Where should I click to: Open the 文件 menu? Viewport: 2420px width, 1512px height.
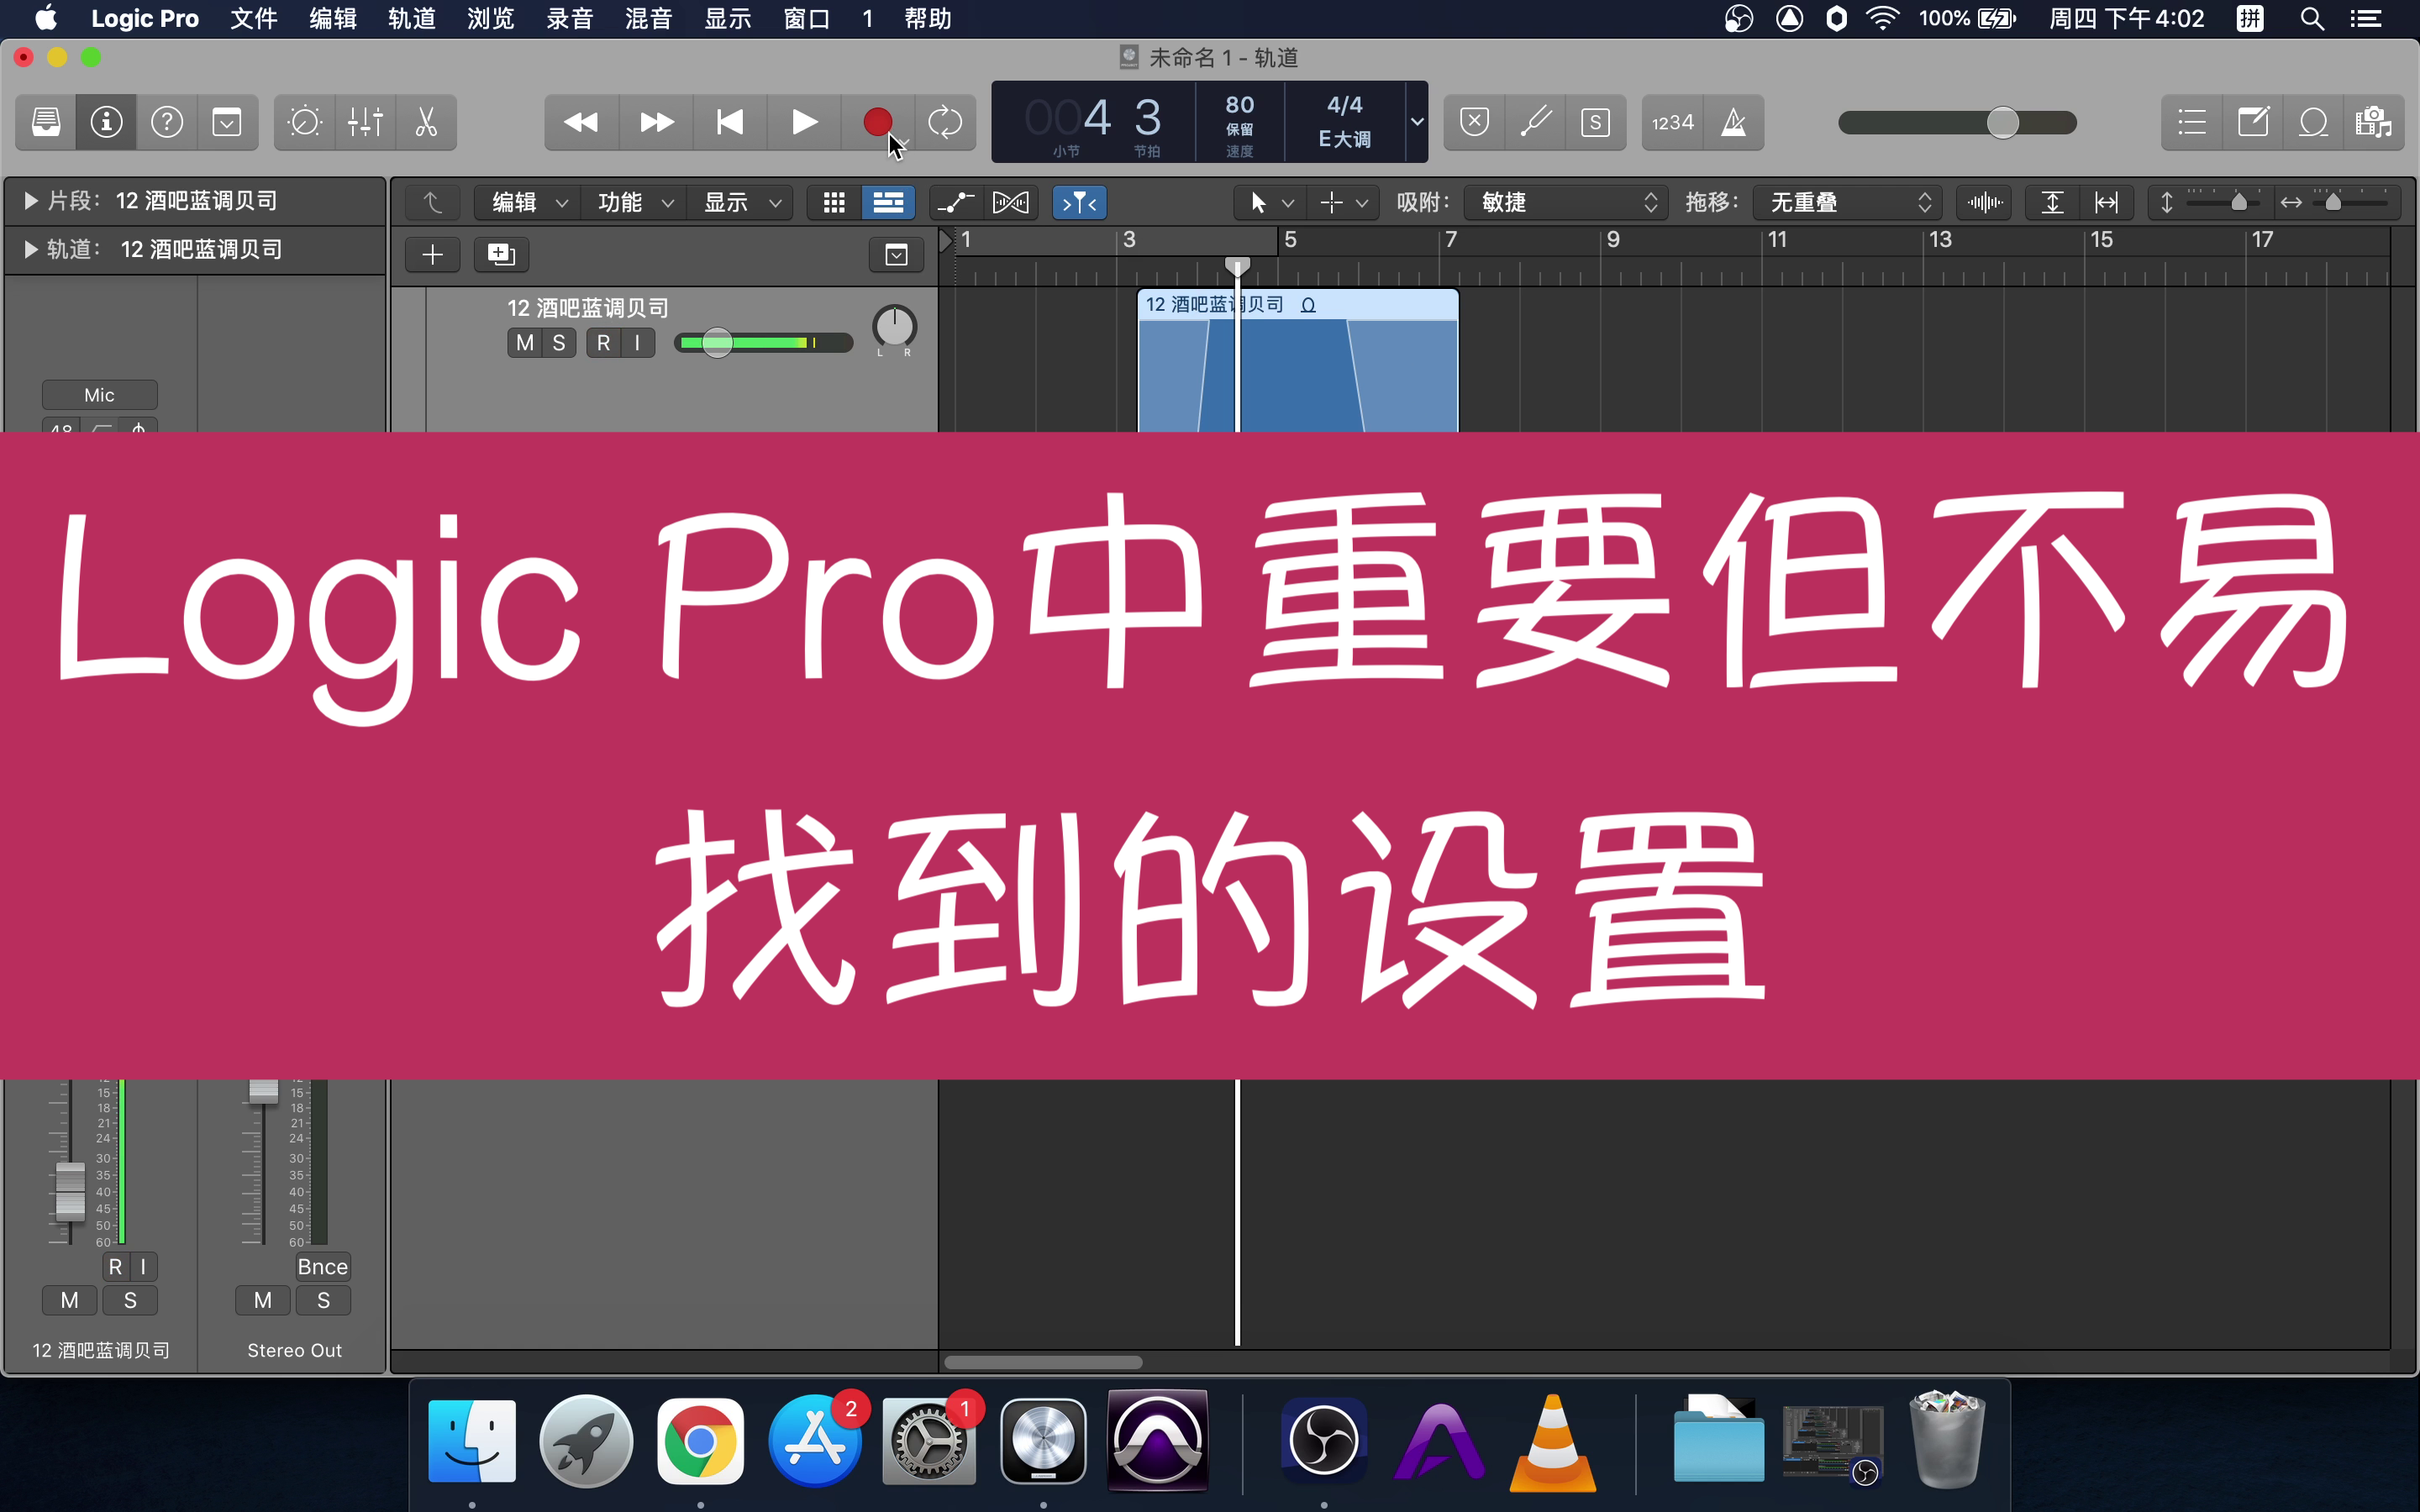coord(254,18)
